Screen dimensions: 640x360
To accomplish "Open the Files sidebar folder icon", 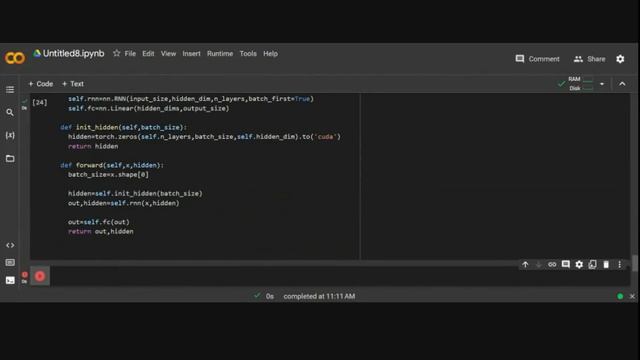I will [10, 158].
